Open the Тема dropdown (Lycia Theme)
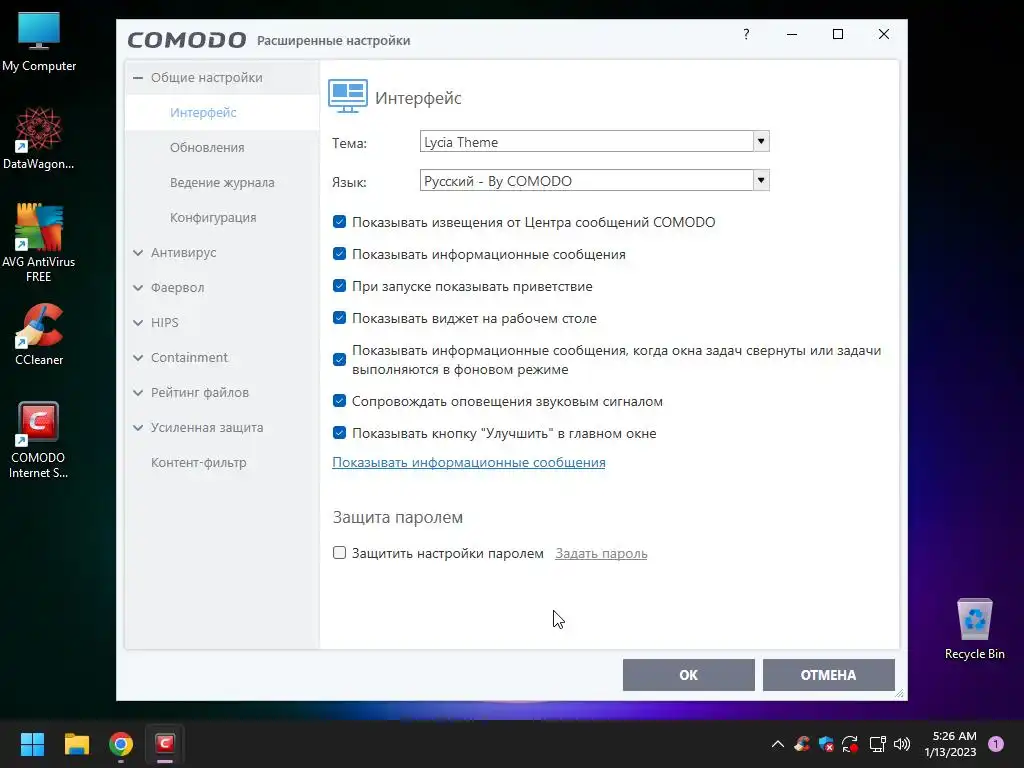The width and height of the screenshot is (1024, 768). click(594, 142)
